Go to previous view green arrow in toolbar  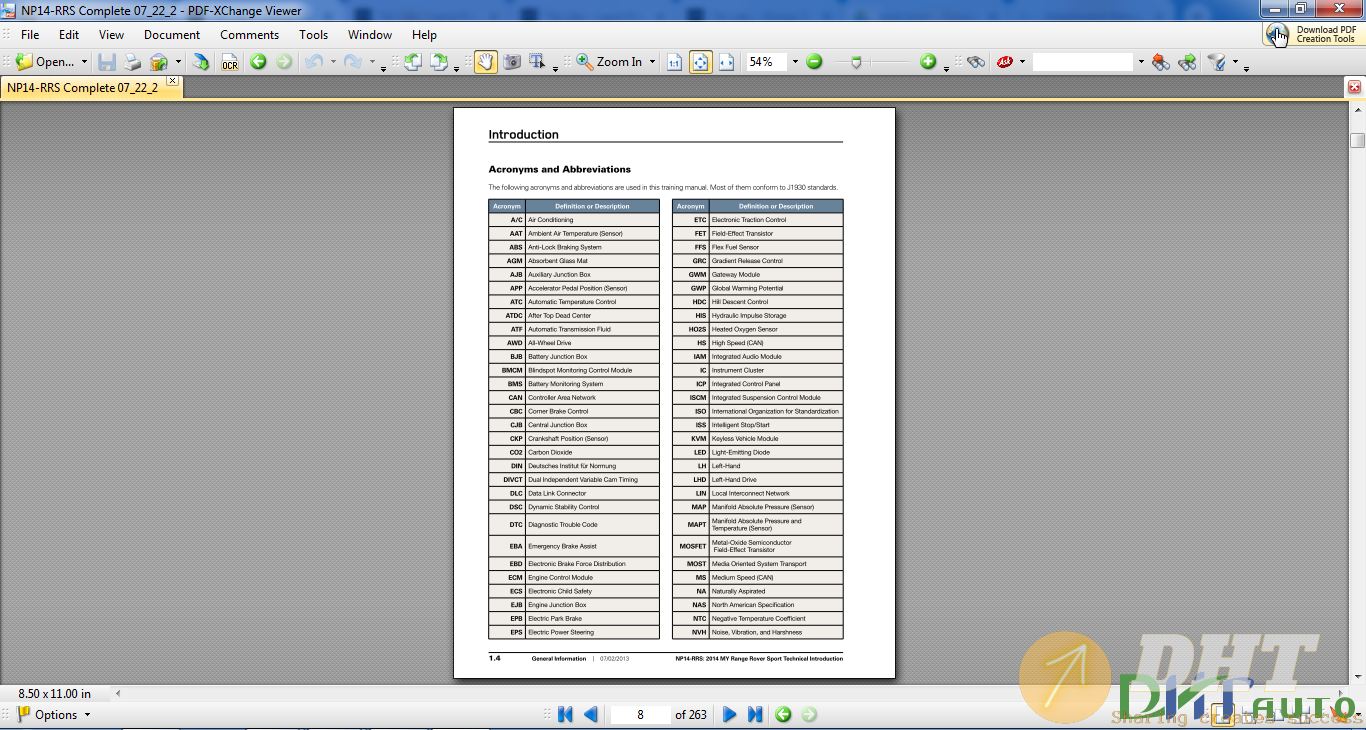point(258,62)
